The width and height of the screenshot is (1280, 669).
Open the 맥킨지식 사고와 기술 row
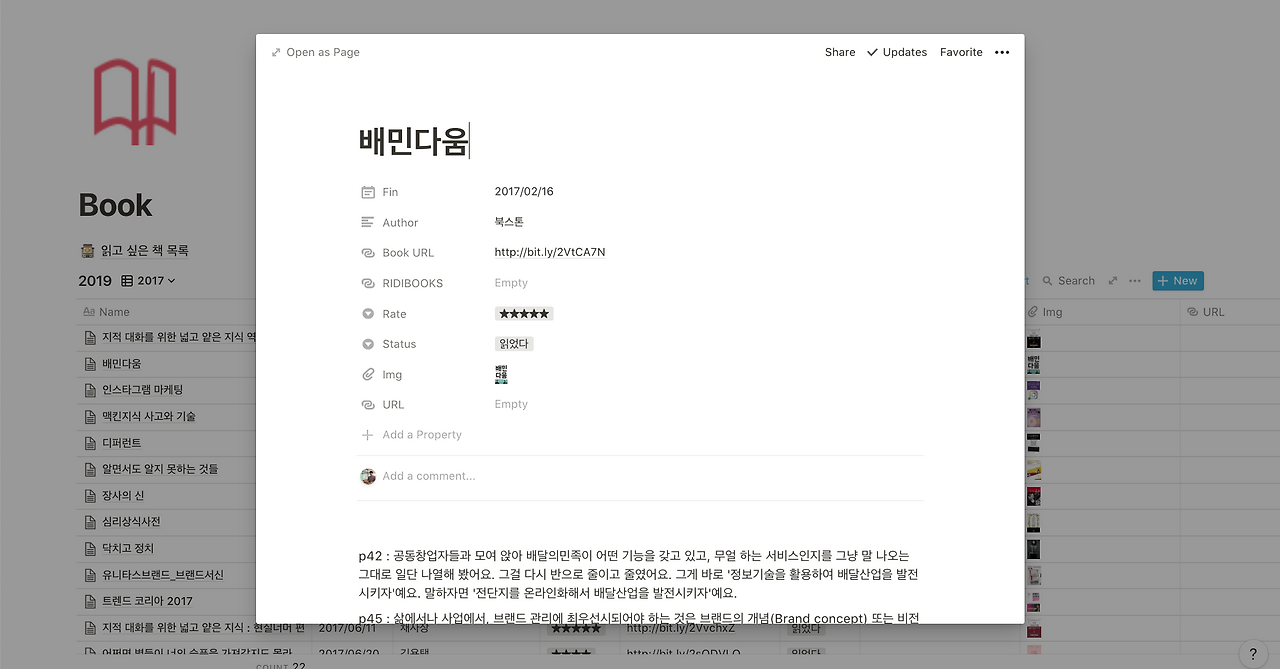click(x=149, y=416)
